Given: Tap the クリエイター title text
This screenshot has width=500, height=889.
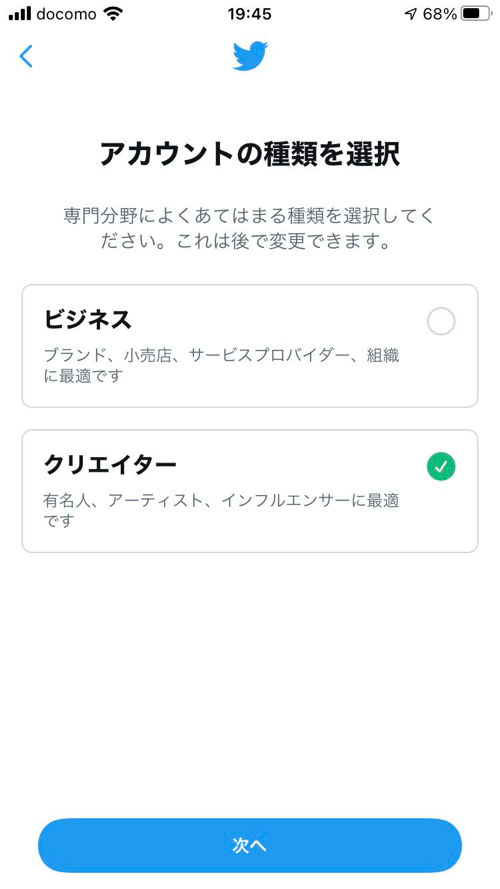Looking at the screenshot, I should (x=110, y=465).
